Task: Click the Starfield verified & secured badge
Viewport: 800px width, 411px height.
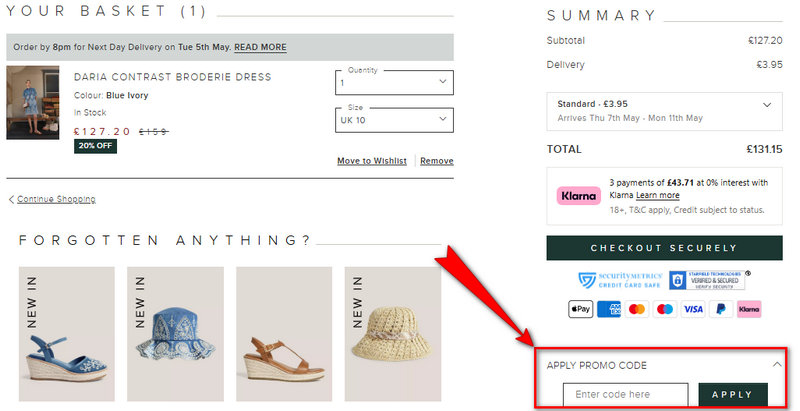Action: 710,280
